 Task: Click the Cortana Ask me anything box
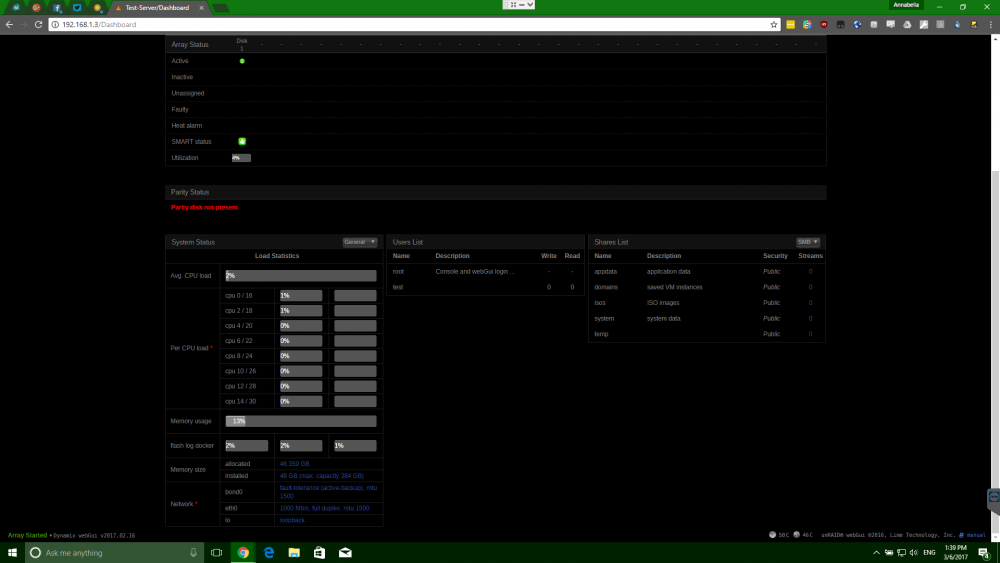[x=114, y=553]
